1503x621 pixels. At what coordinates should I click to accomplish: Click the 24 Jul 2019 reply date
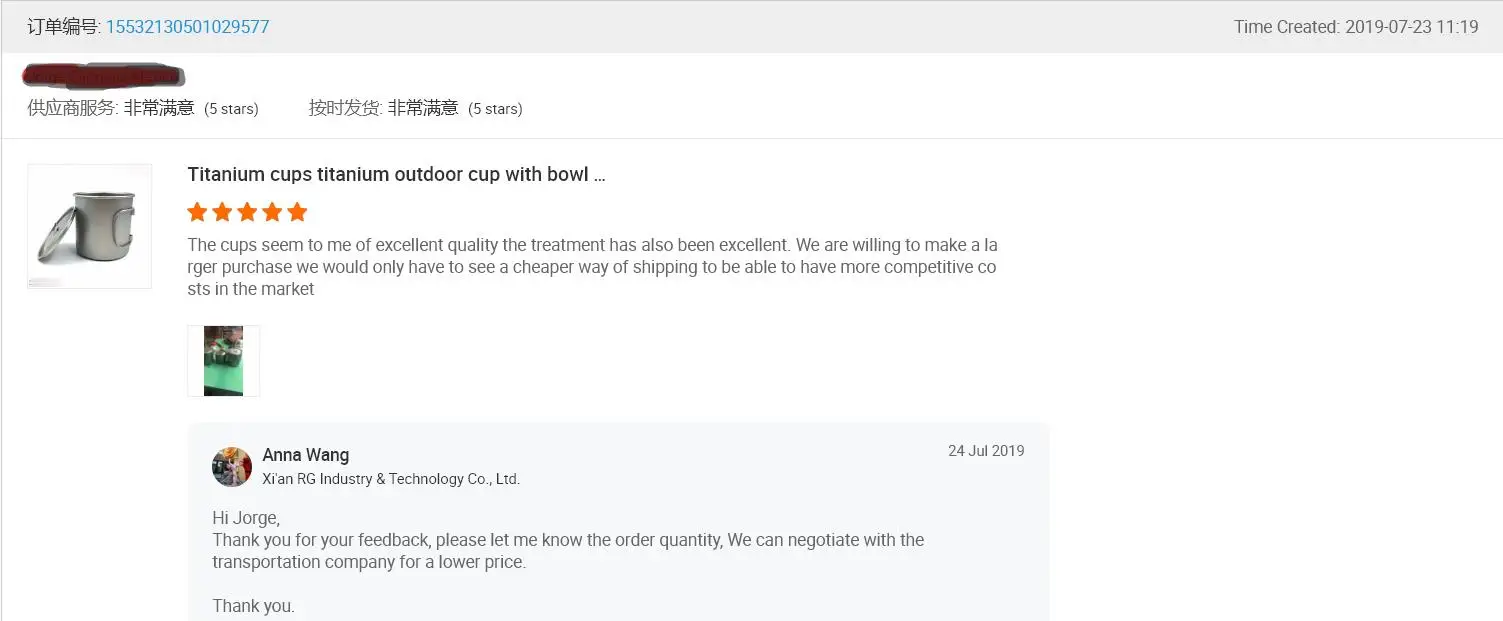click(x=986, y=451)
